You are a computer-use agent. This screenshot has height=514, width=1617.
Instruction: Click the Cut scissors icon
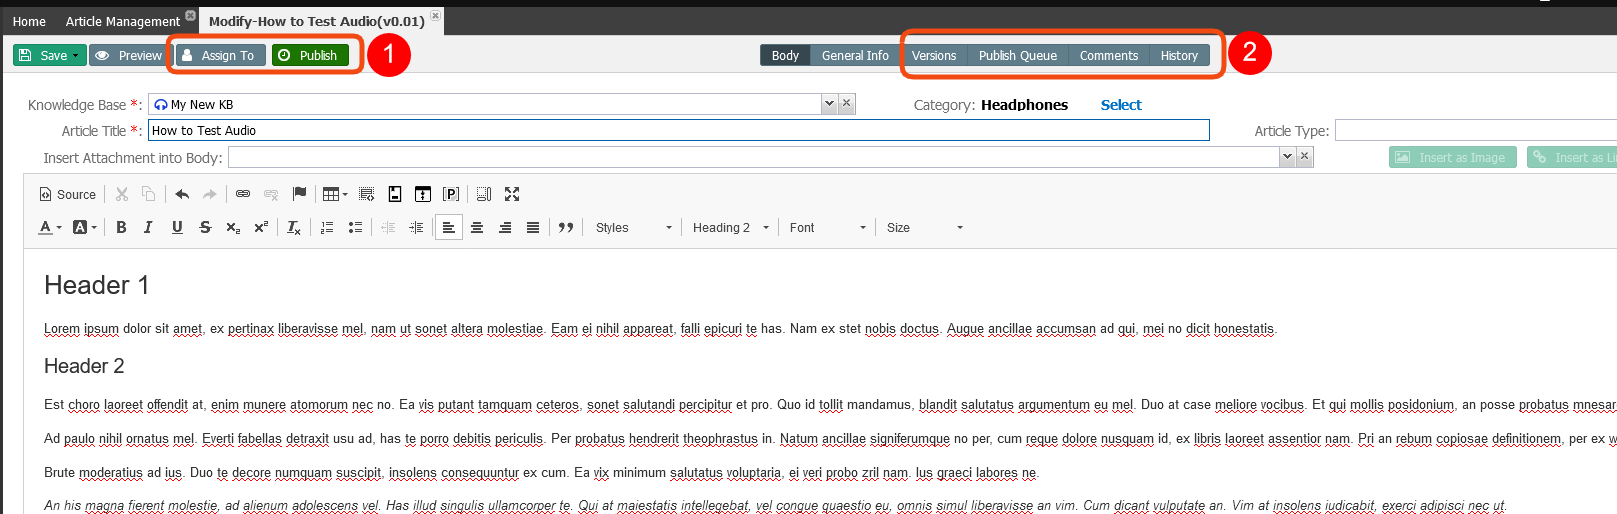(122, 194)
